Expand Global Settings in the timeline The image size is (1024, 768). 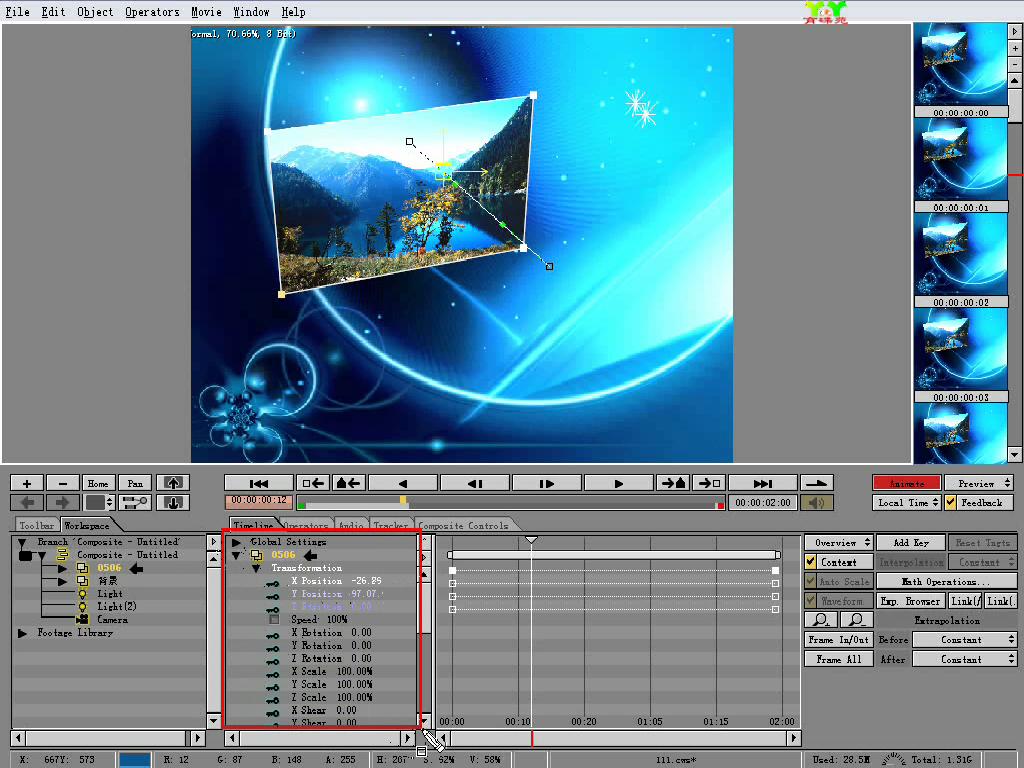[236, 542]
